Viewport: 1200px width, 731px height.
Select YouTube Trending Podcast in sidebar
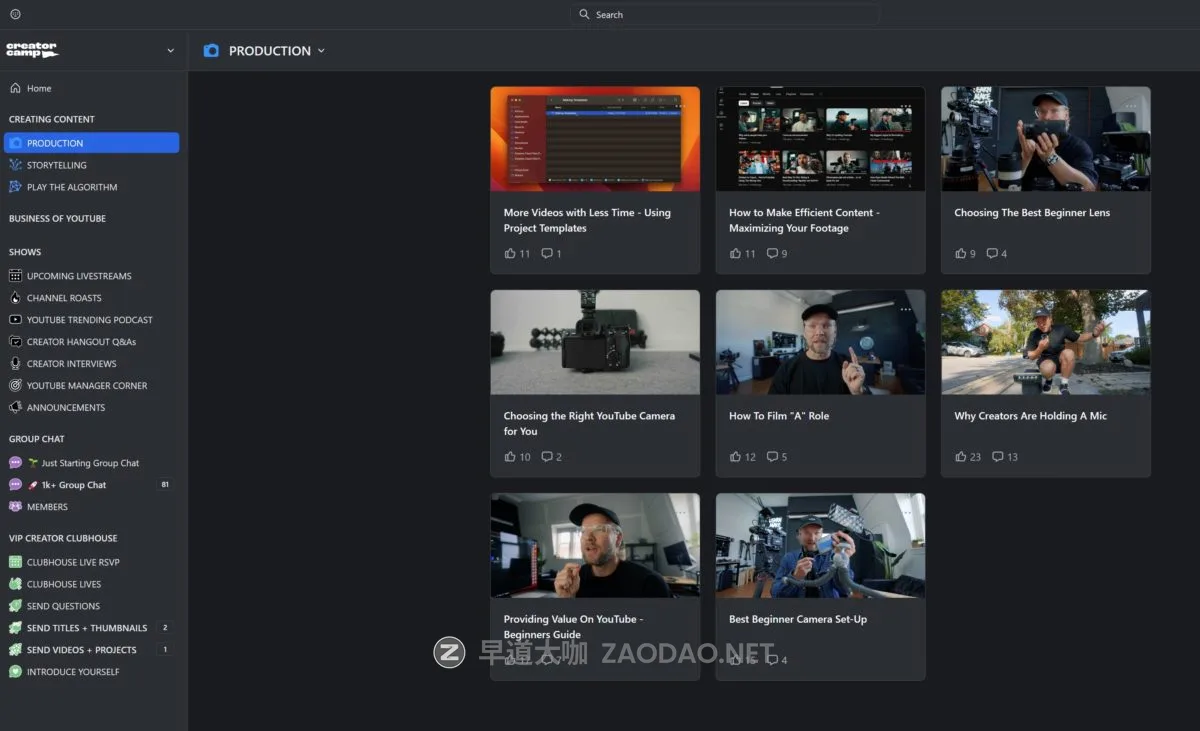coord(89,320)
